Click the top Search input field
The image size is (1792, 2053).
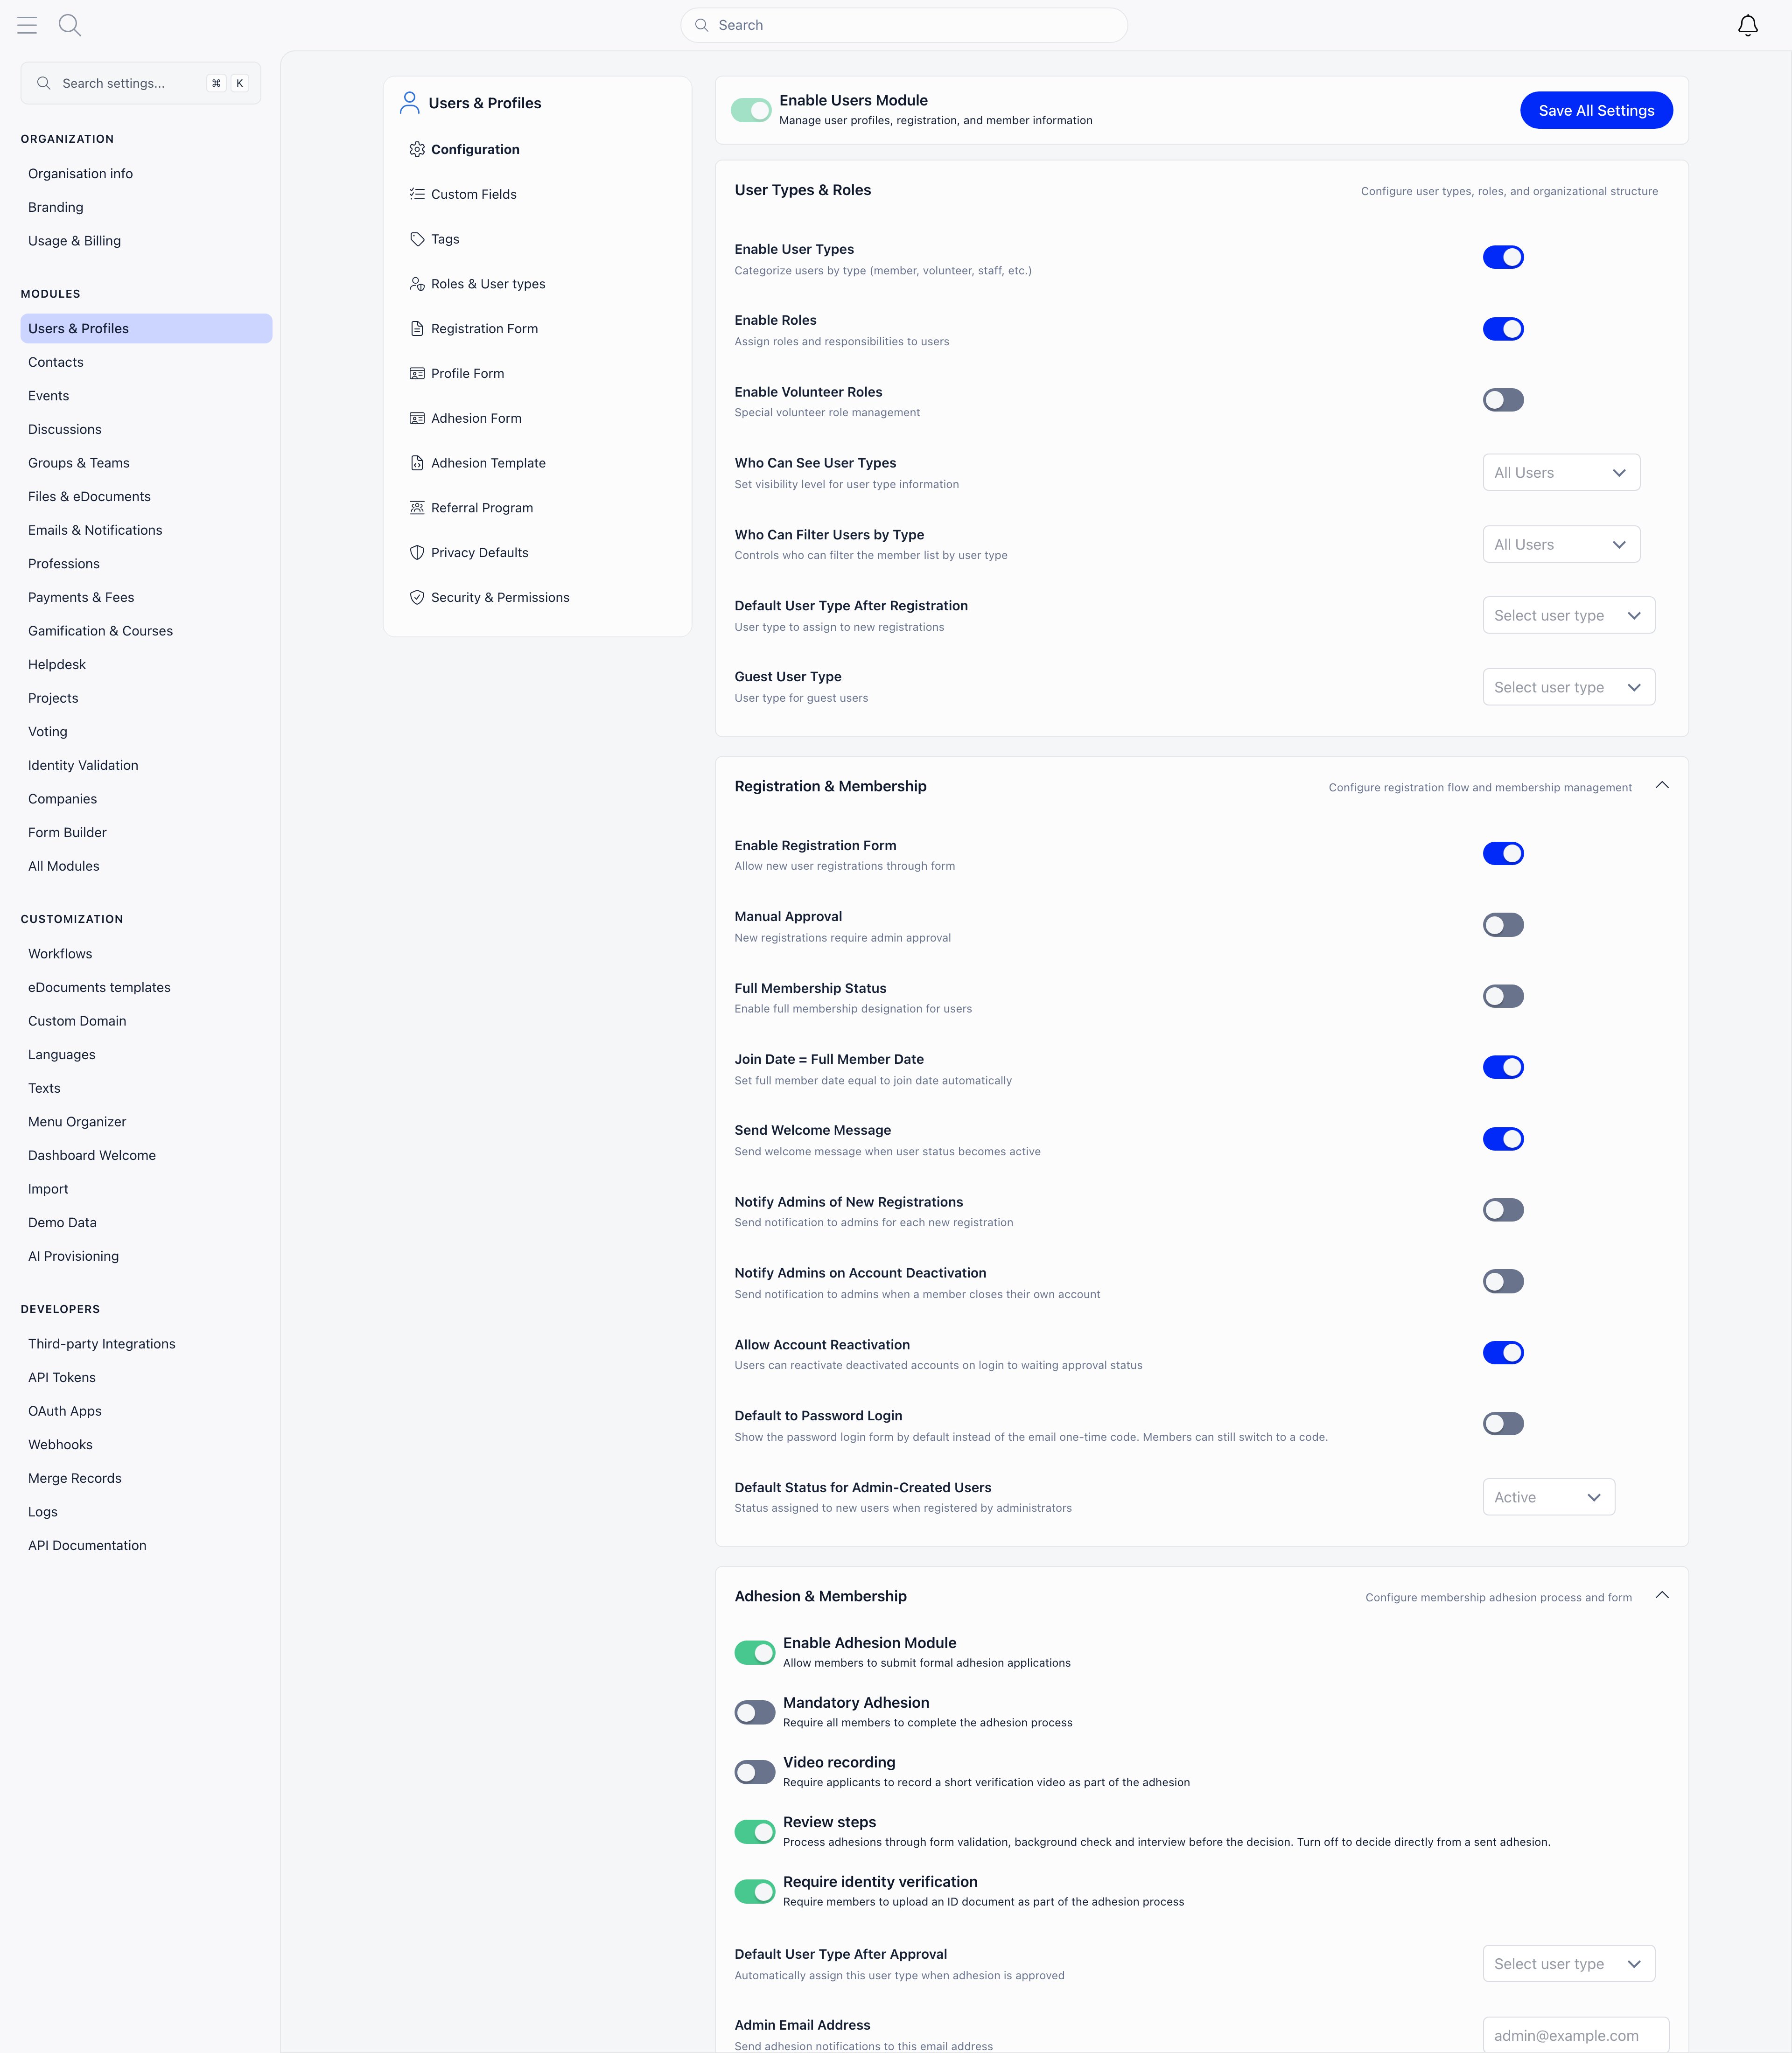903,25
